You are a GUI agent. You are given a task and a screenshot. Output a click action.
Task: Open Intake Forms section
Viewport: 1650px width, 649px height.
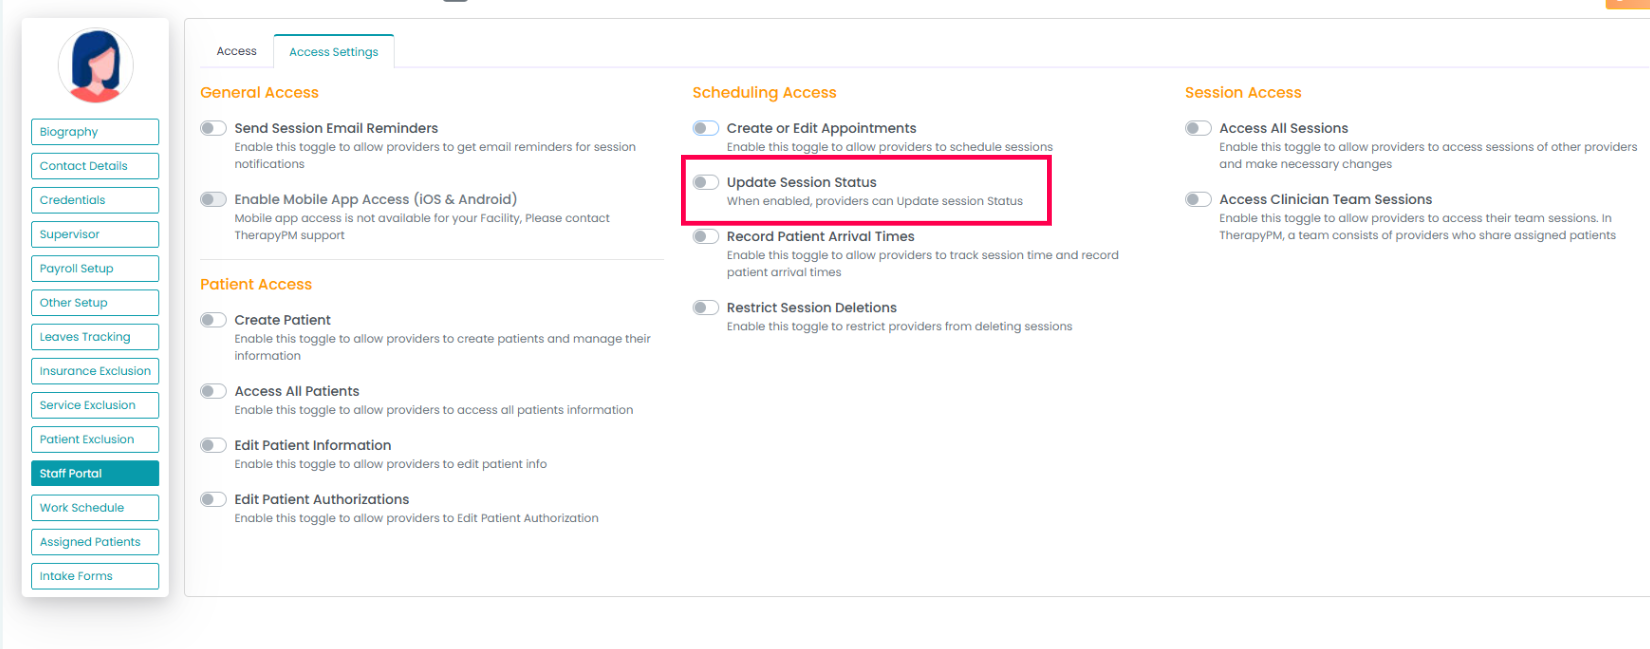click(x=95, y=576)
